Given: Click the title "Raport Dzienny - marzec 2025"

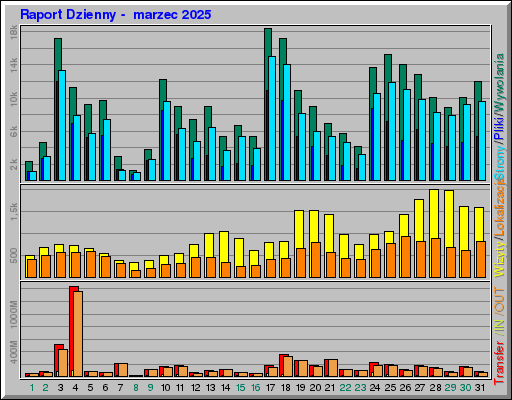Looking at the screenshot, I should [116, 15].
